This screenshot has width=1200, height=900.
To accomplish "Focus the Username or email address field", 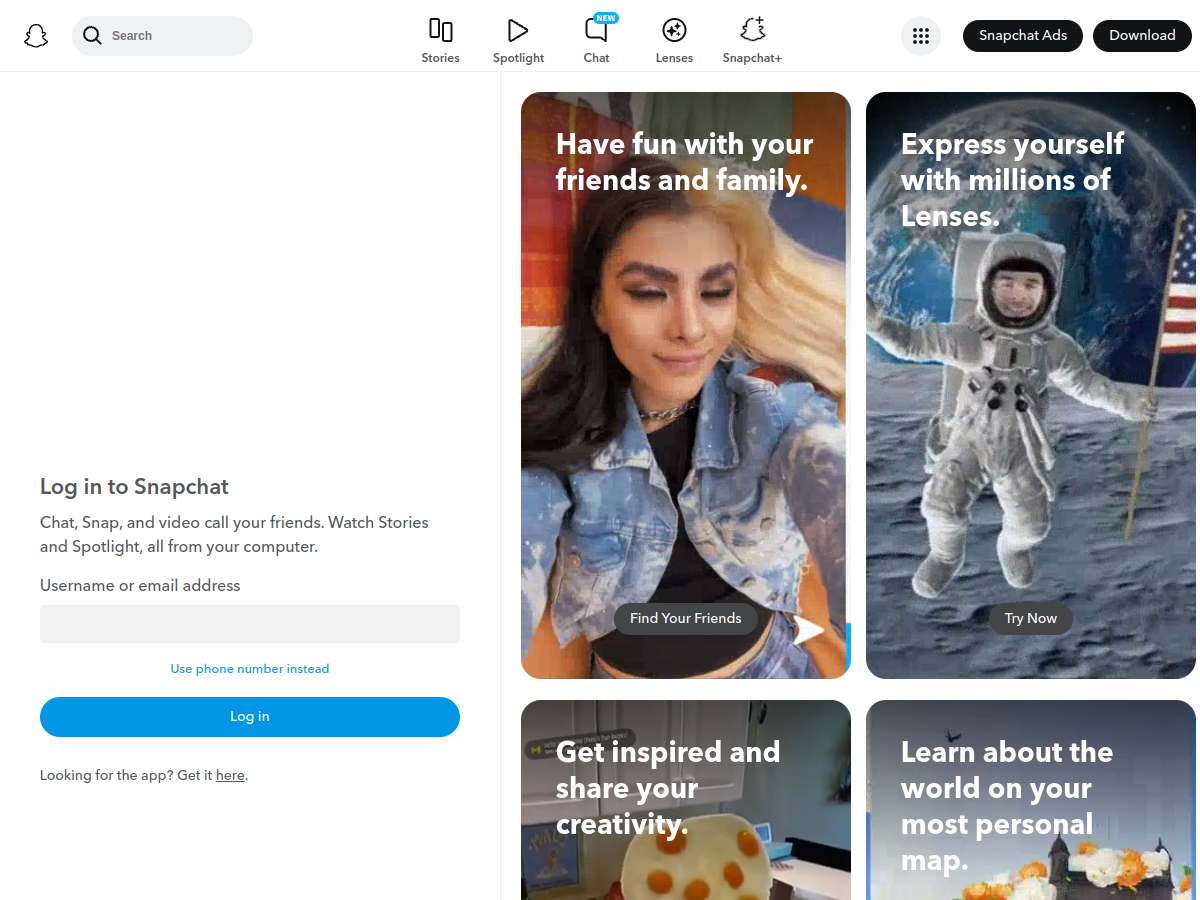I will (x=250, y=624).
